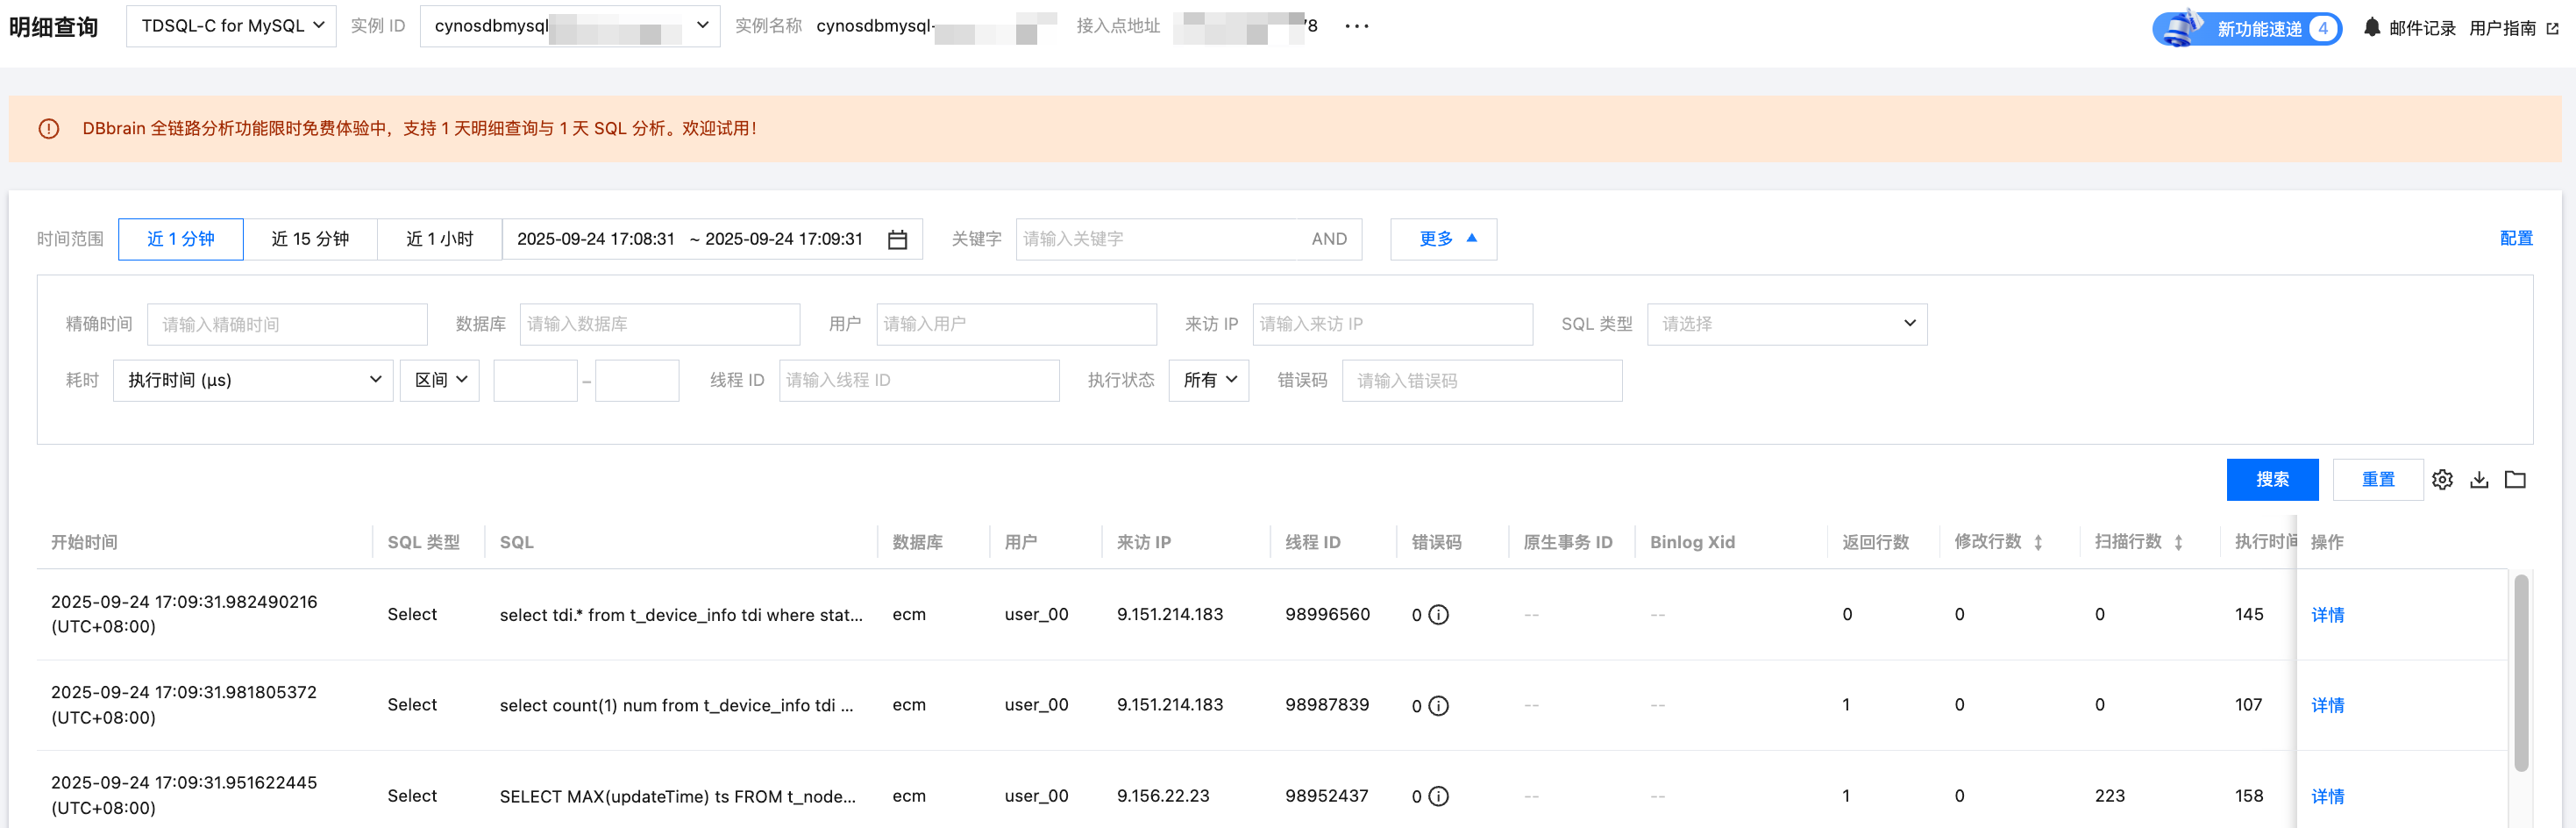Screen dimensions: 2576x828
Task: Select the 近 1 分钟 time range
Action: pyautogui.click(x=180, y=239)
